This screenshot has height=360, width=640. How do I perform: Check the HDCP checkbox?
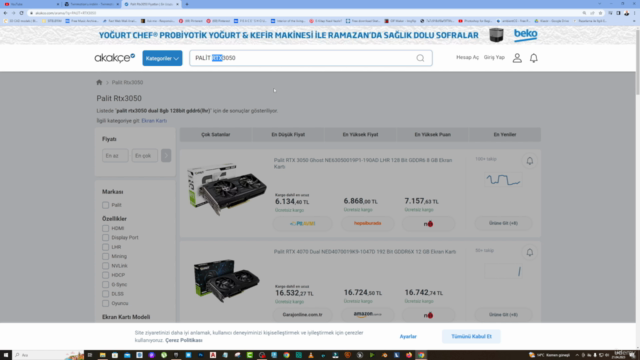pyautogui.click(x=105, y=275)
